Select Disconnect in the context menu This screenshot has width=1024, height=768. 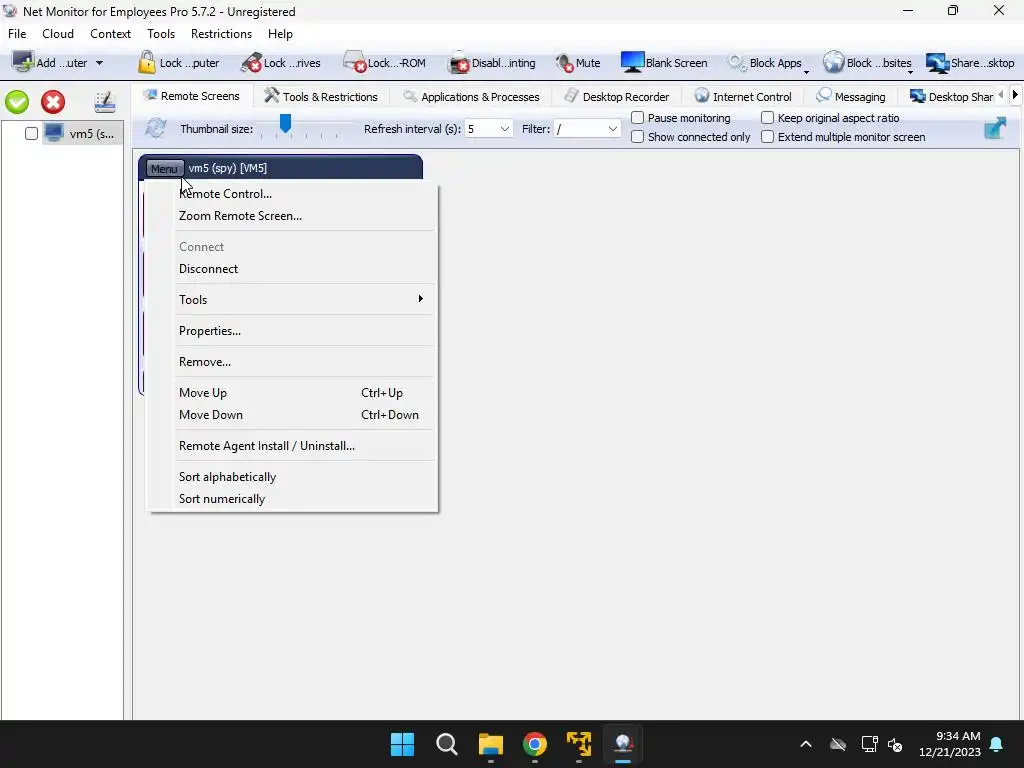click(x=291, y=268)
